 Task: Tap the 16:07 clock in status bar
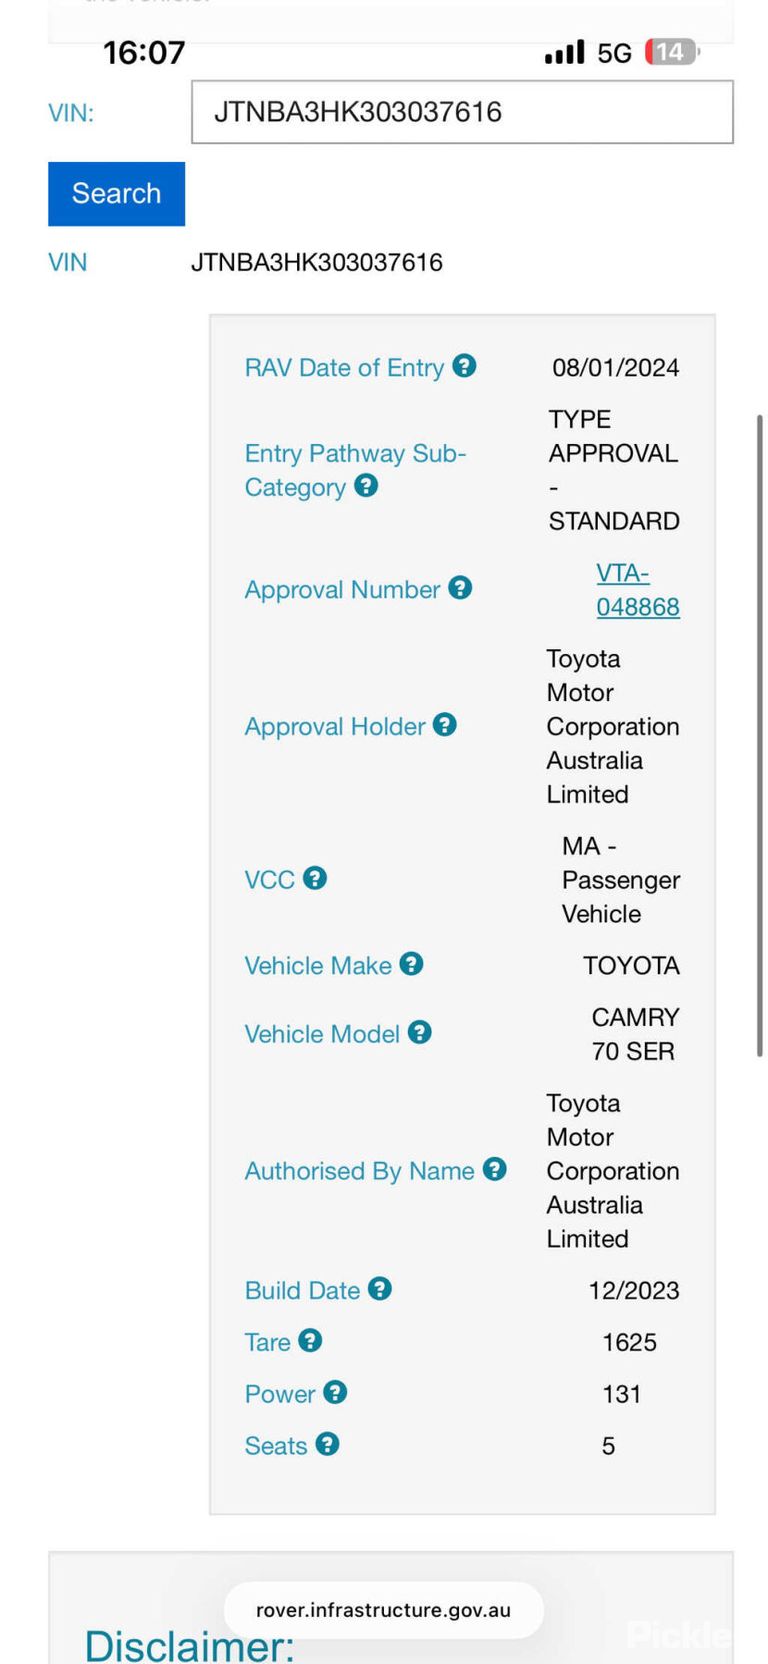click(144, 52)
